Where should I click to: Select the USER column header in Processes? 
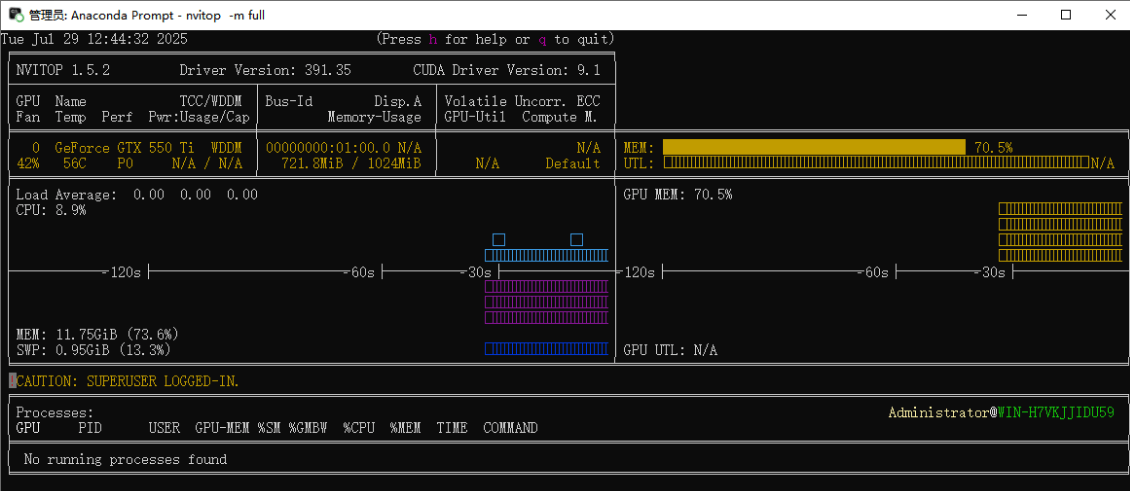[164, 428]
